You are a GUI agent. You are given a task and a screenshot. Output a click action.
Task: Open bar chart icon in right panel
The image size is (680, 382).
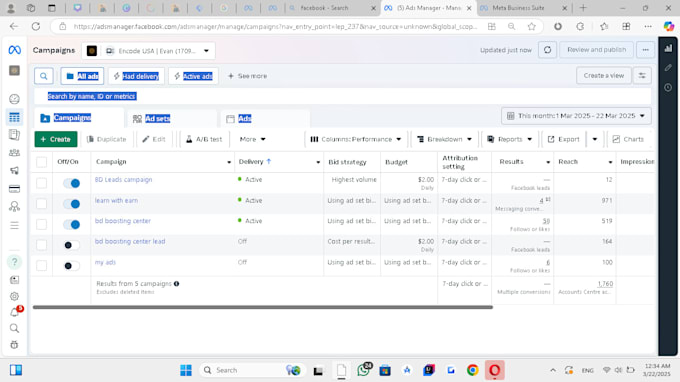[x=668, y=48]
